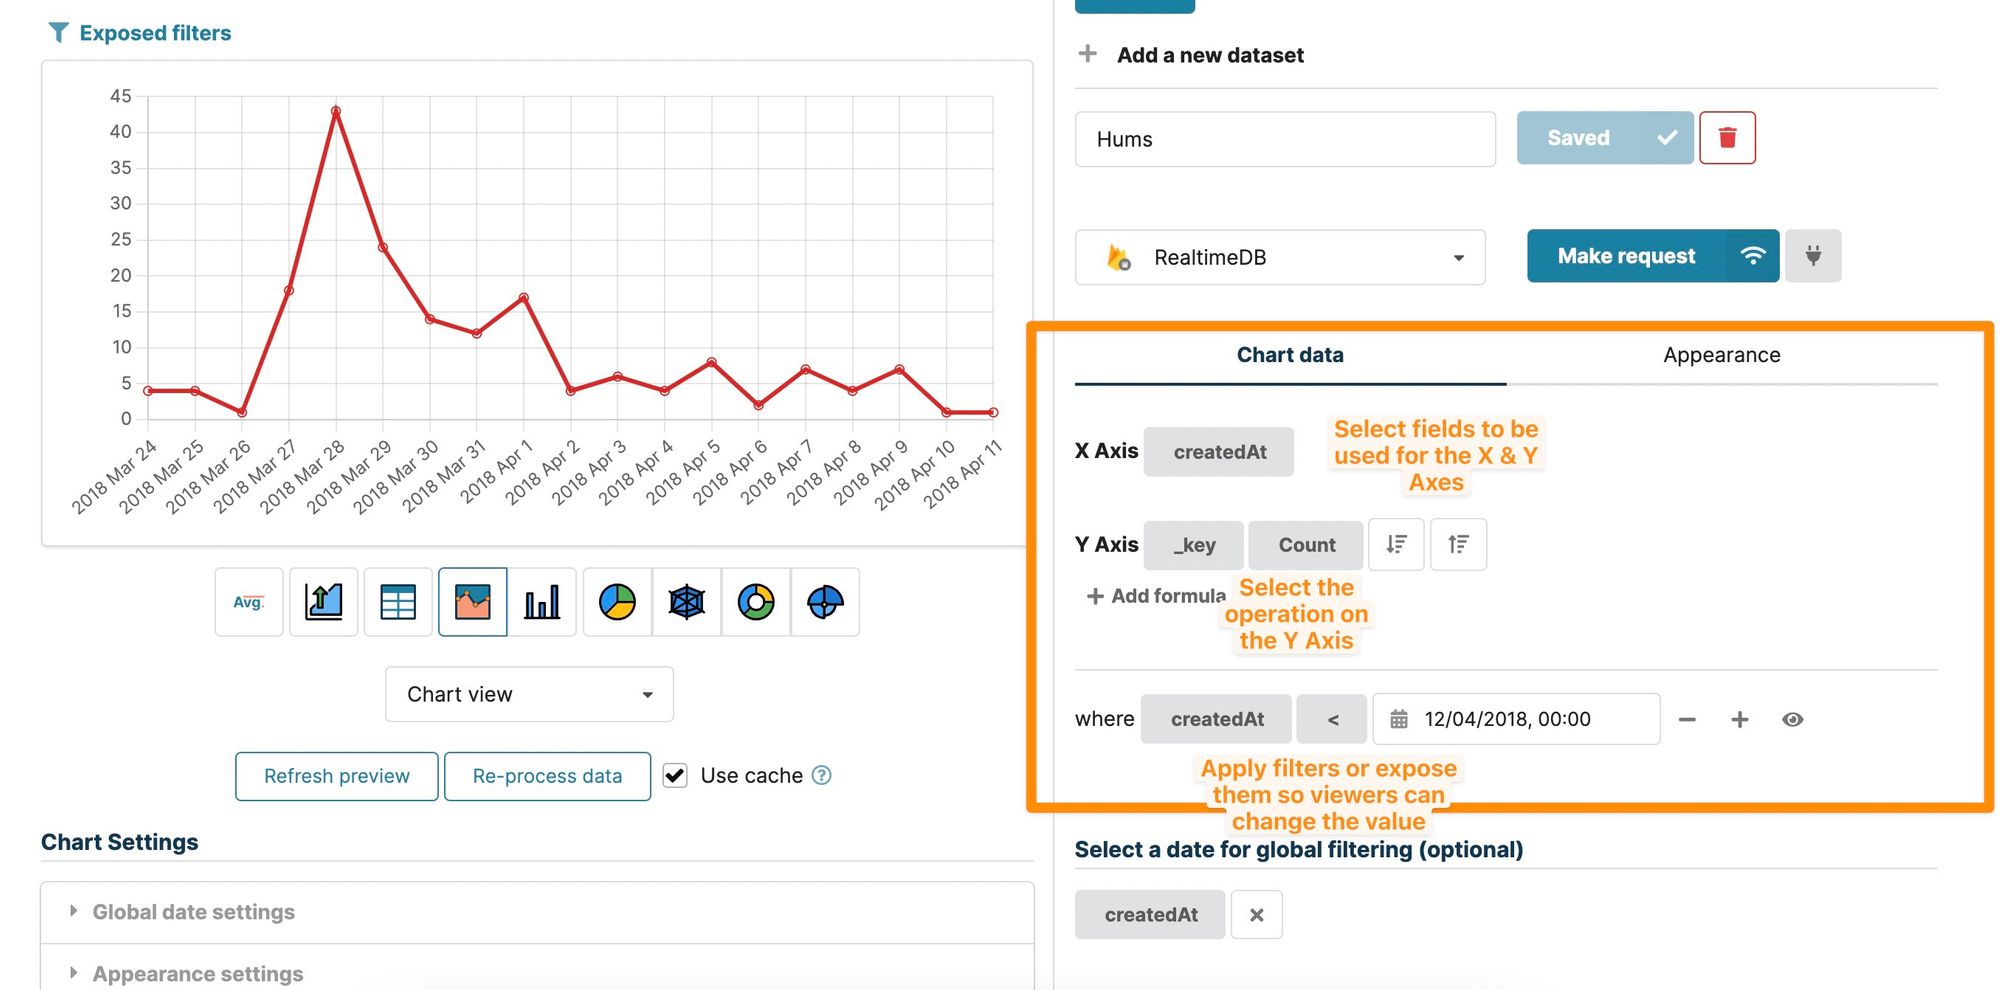Switch to the Appearance tab
Image resolution: width=2000 pixels, height=990 pixels.
pyautogui.click(x=1721, y=355)
